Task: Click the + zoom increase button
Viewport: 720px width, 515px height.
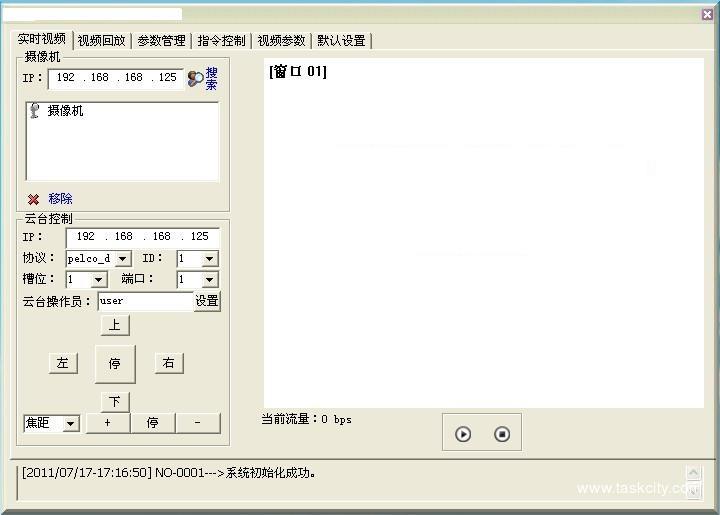Action: point(108,423)
